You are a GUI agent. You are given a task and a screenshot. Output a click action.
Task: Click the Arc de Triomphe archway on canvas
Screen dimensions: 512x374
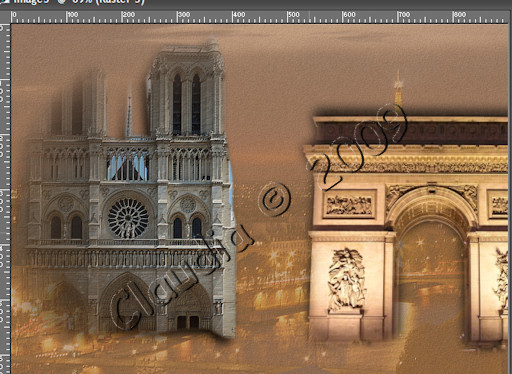tap(432, 267)
